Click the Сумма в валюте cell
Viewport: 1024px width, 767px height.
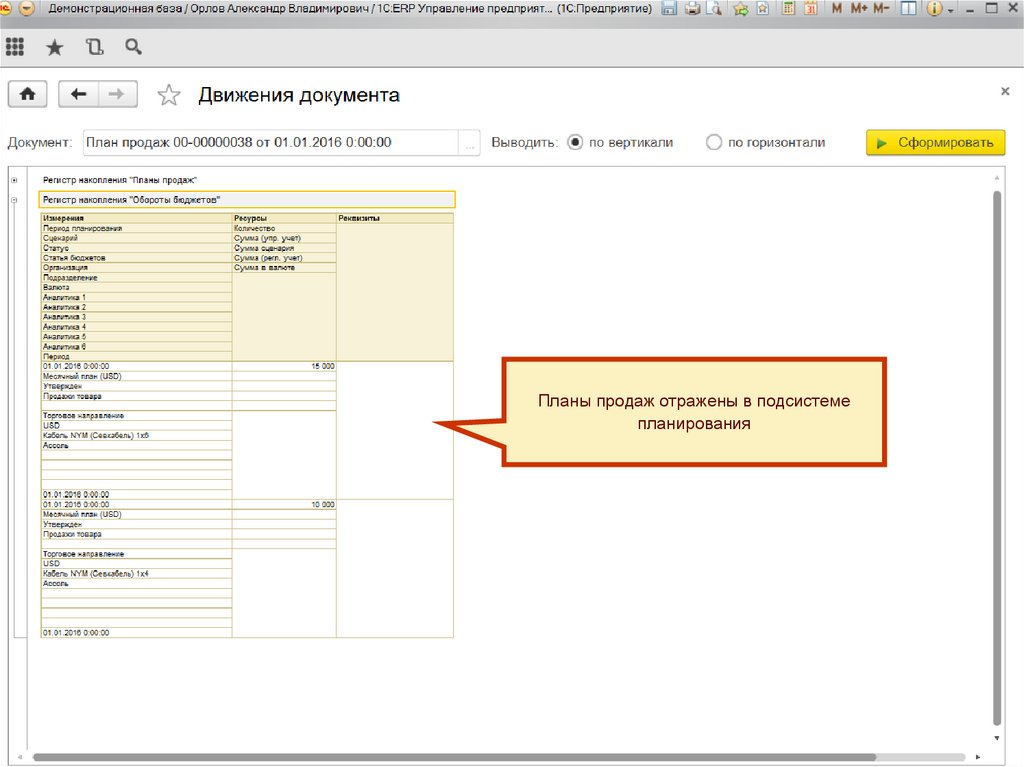284,268
